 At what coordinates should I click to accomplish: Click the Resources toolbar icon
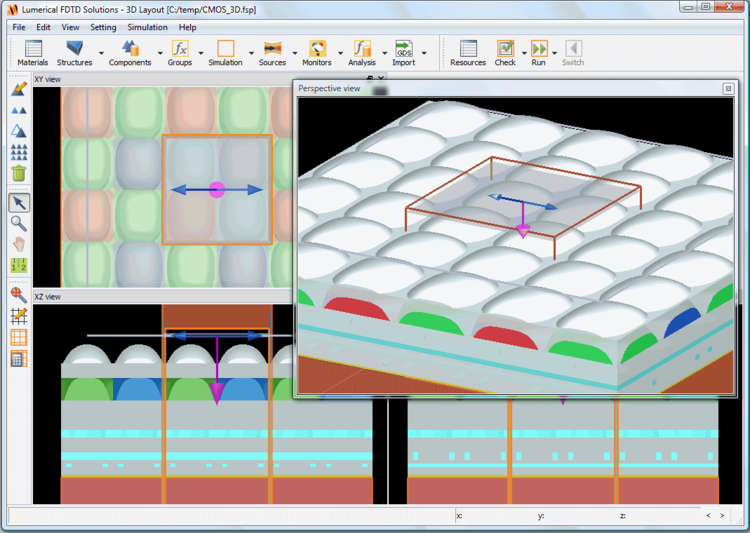pos(467,52)
